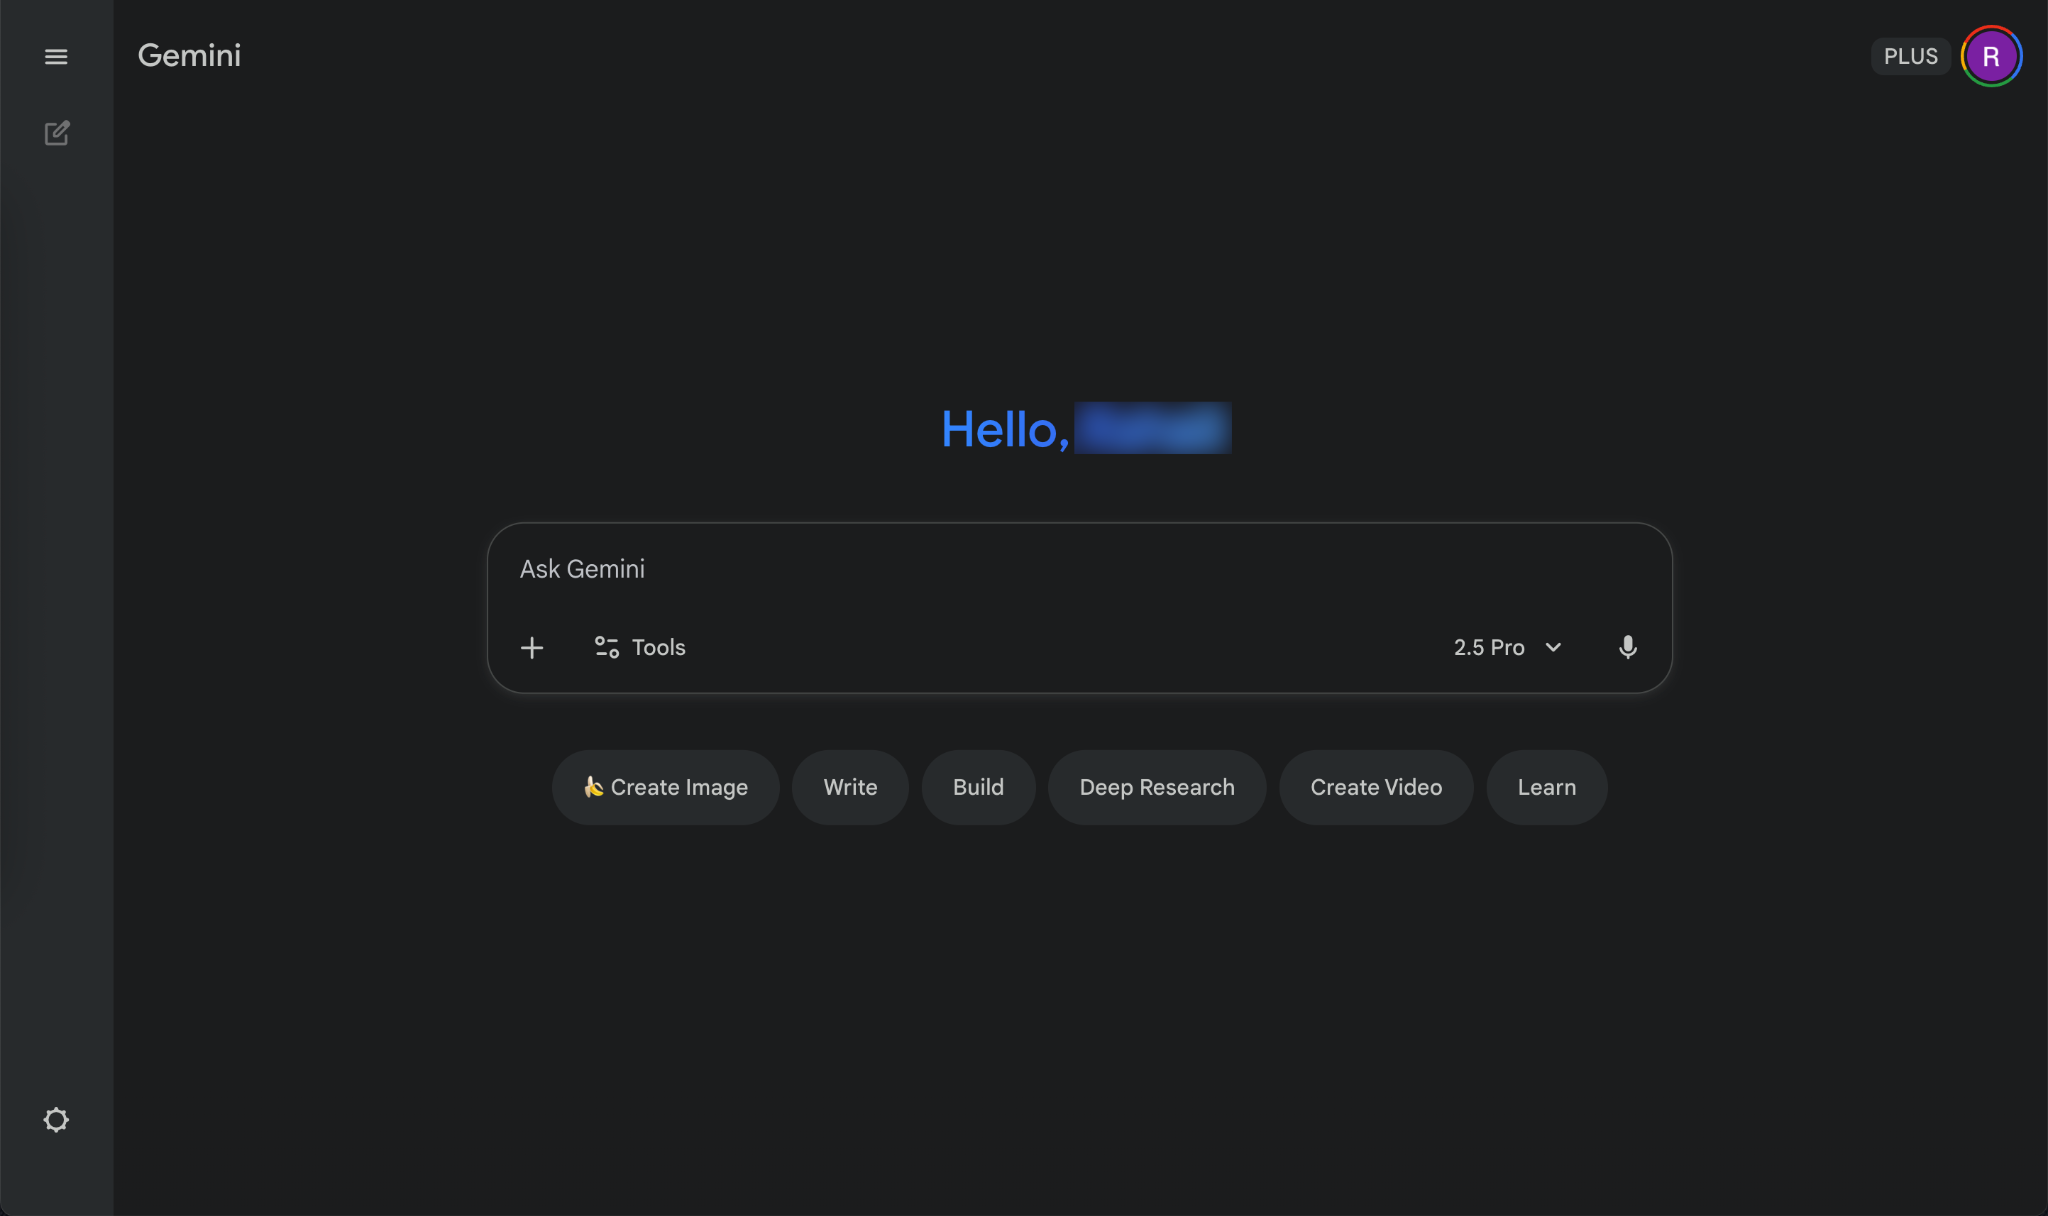The image size is (2048, 1216).
Task: Click the Hello greeting text
Action: coord(1003,430)
